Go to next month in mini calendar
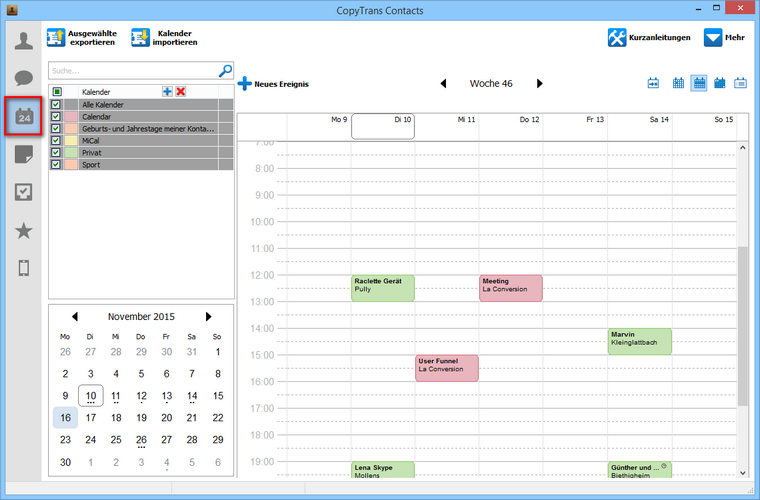This screenshot has width=760, height=500. 208,316
